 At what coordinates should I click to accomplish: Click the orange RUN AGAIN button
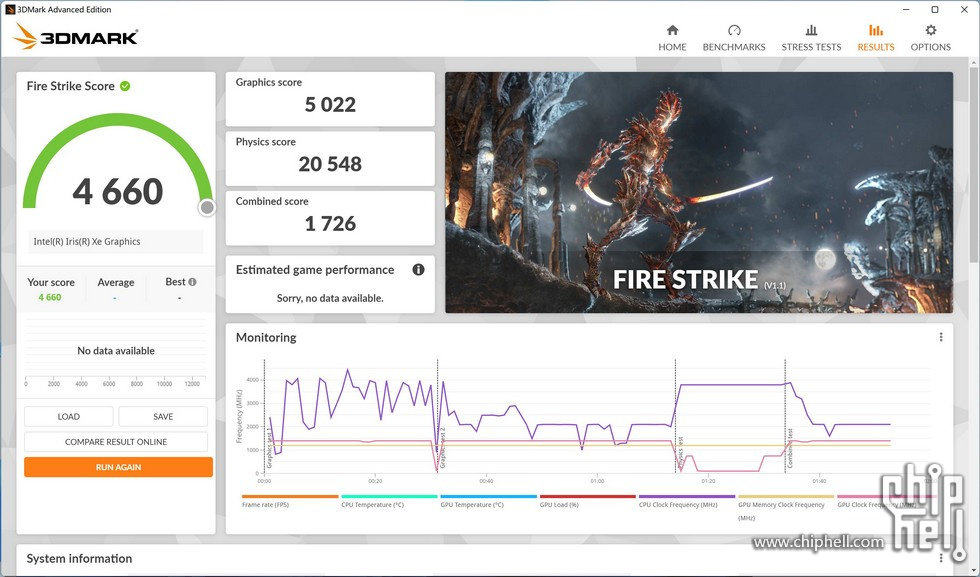coord(118,467)
